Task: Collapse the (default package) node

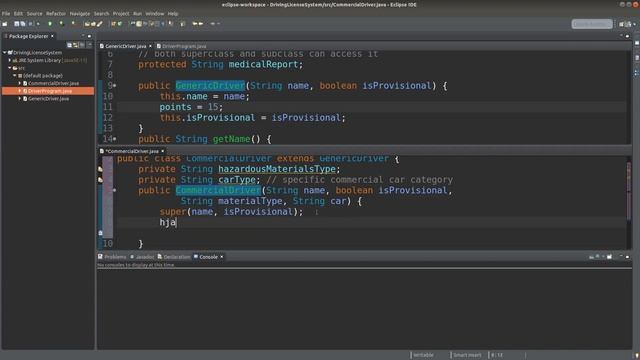Action: (15, 76)
